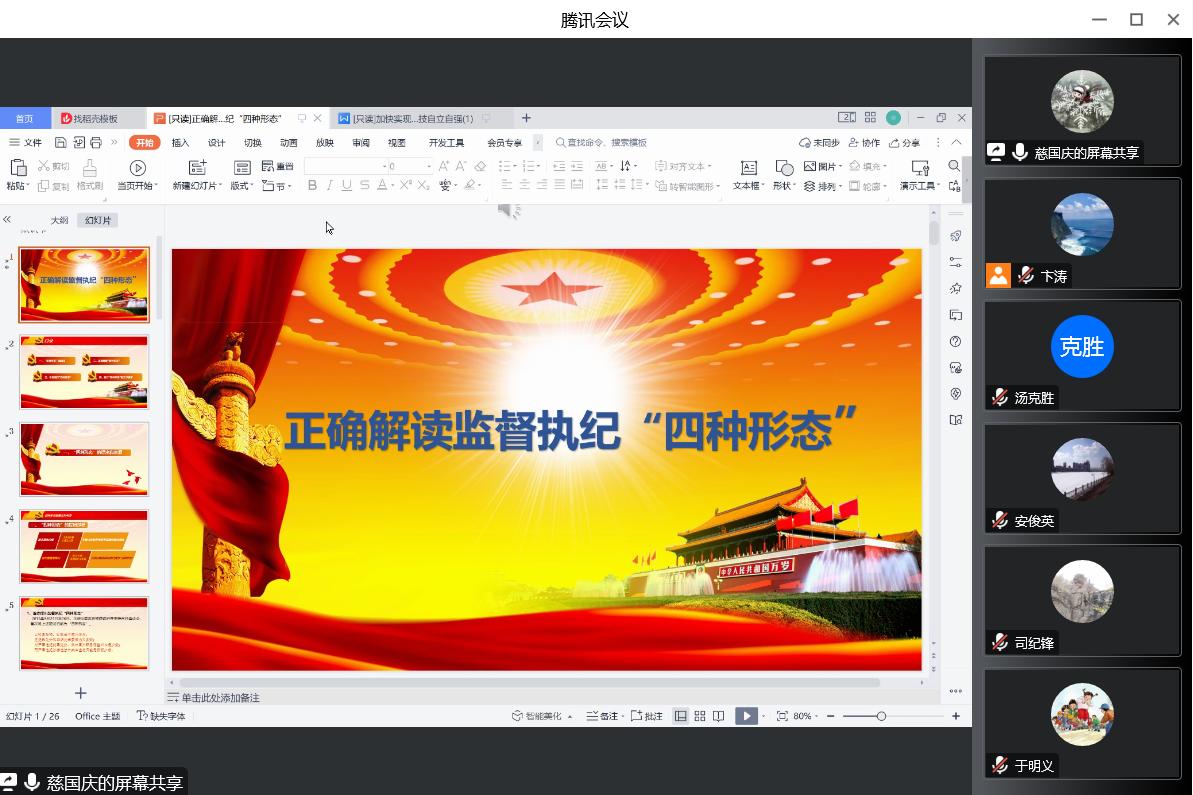This screenshot has height=795, width=1193.
Task: Open the 插入 insert ribbon tab
Action: tap(180, 143)
